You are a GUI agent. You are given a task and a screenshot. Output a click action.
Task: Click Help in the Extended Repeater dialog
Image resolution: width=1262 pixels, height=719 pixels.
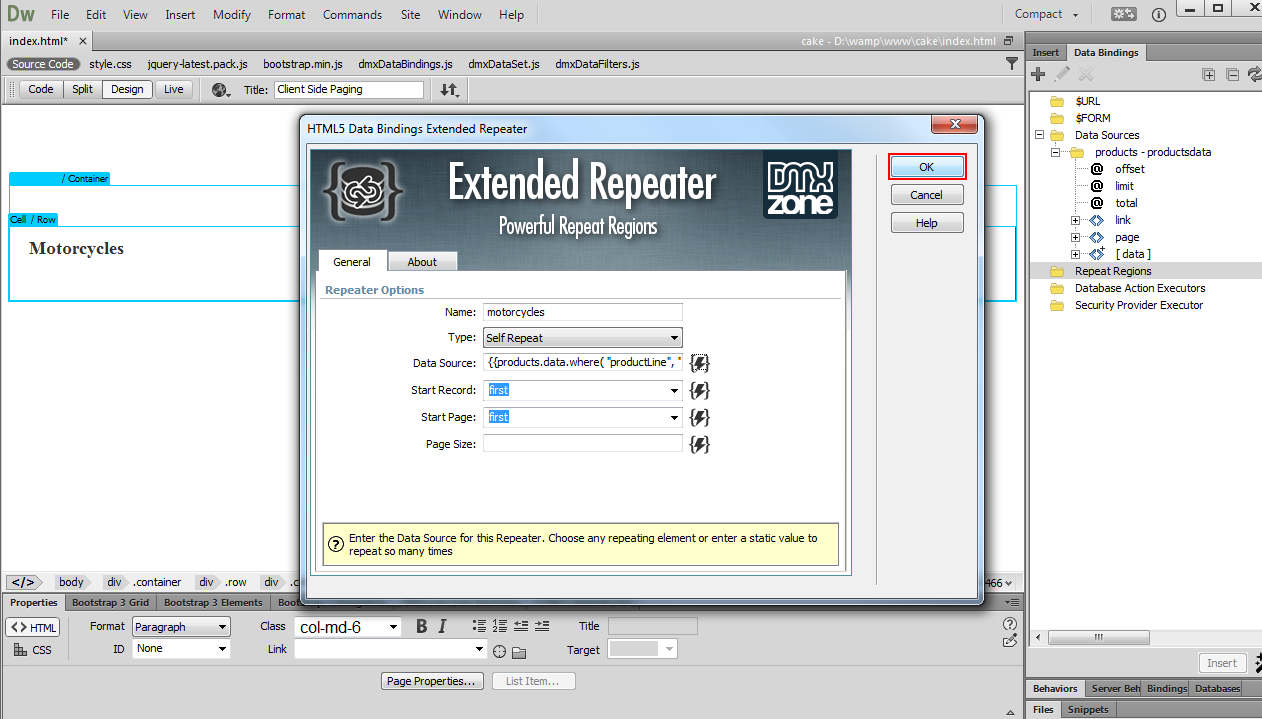coord(927,223)
